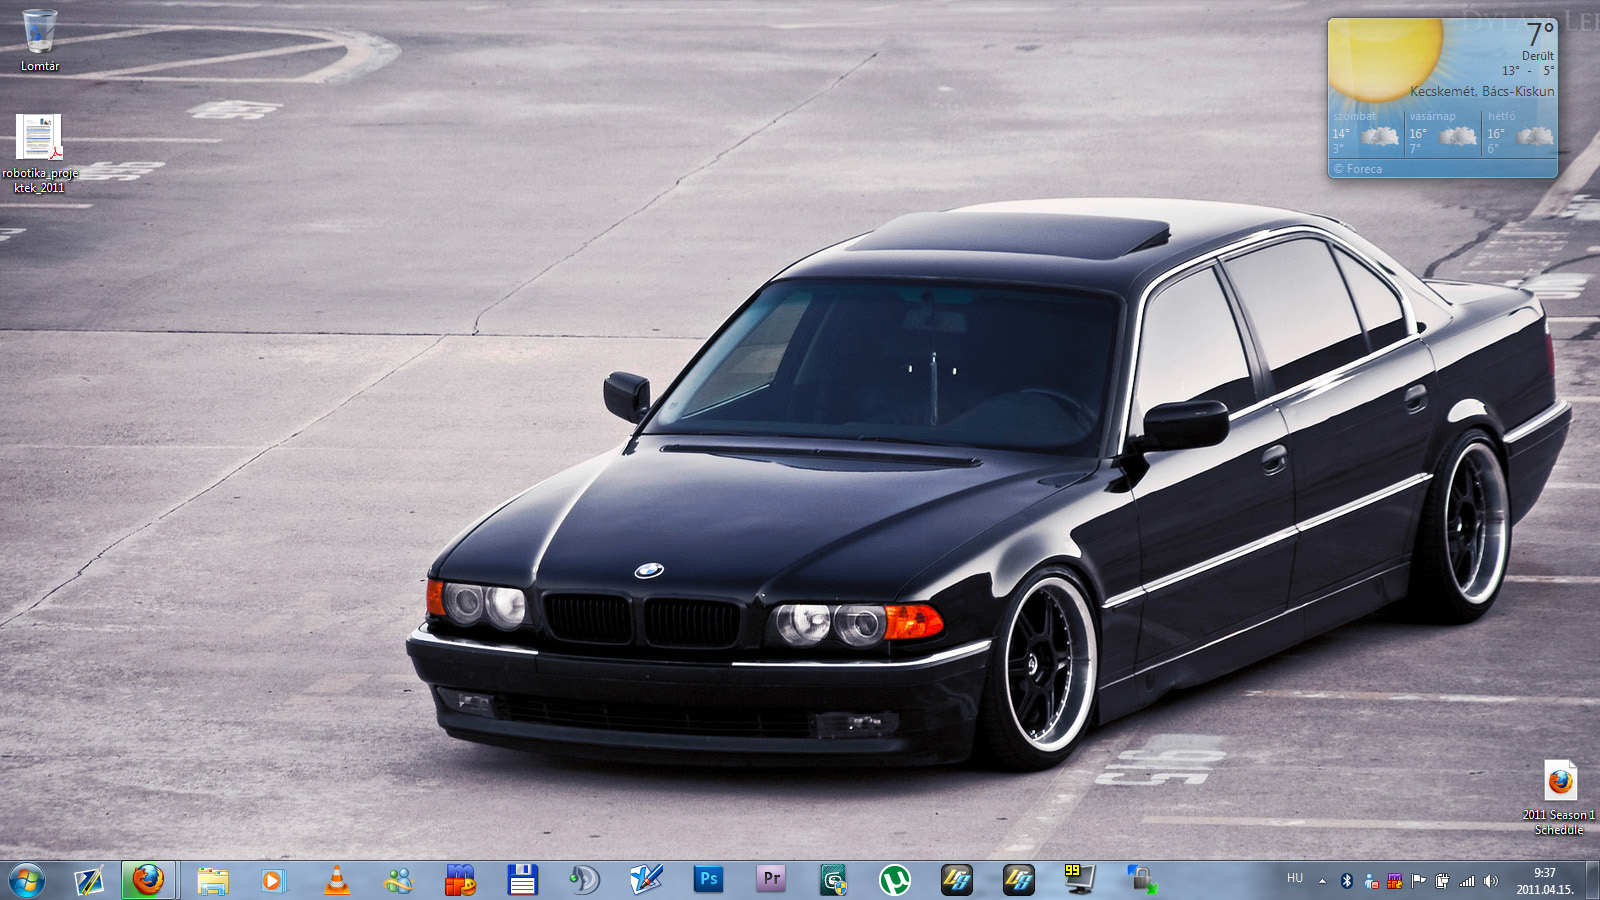Open the HU input language selector

(x=1295, y=878)
